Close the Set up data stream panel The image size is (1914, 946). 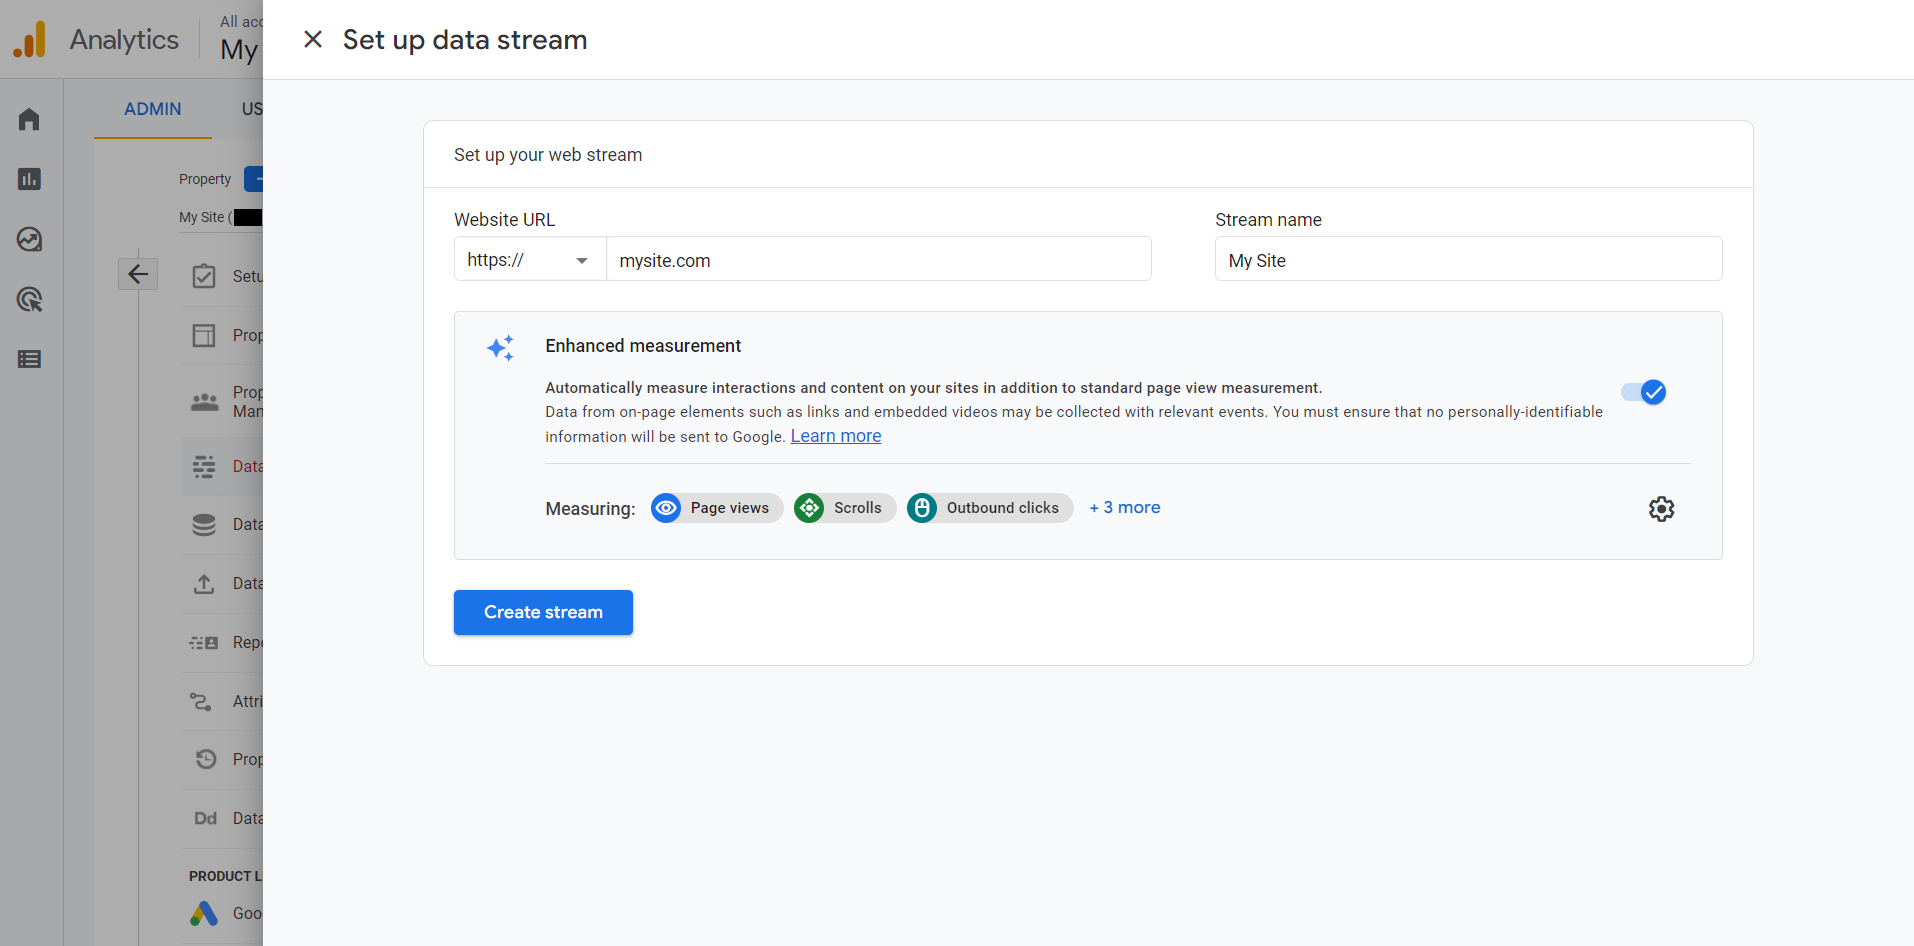[313, 39]
